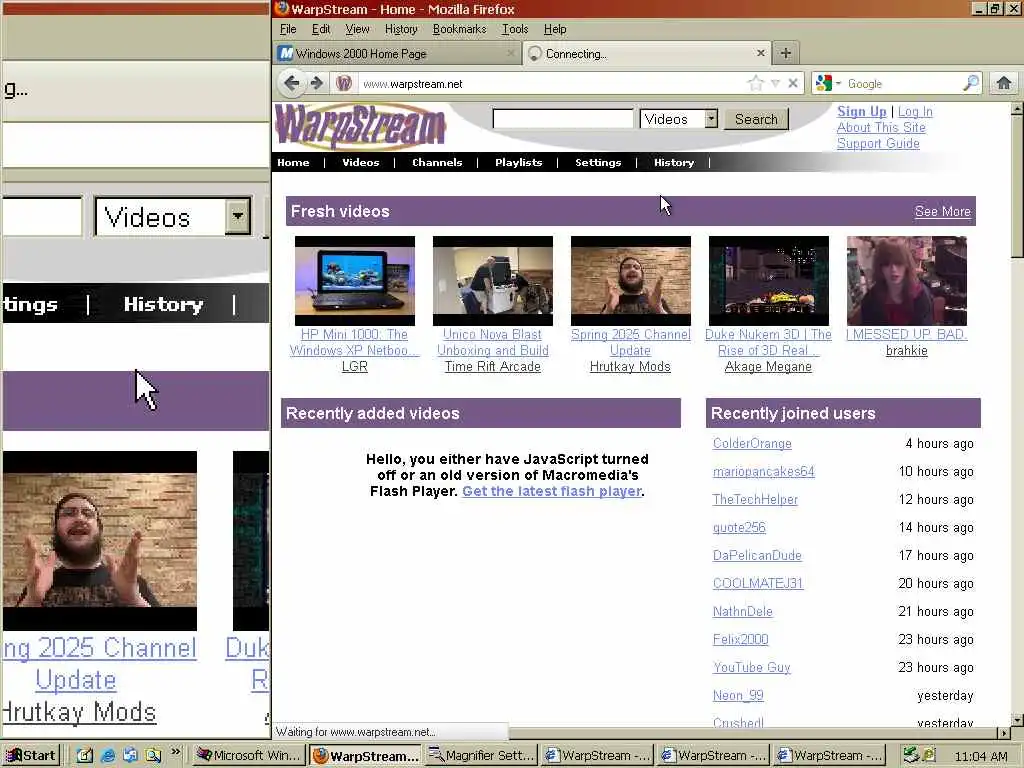
Task: Open the address bar history dropdown arrow
Action: point(775,84)
